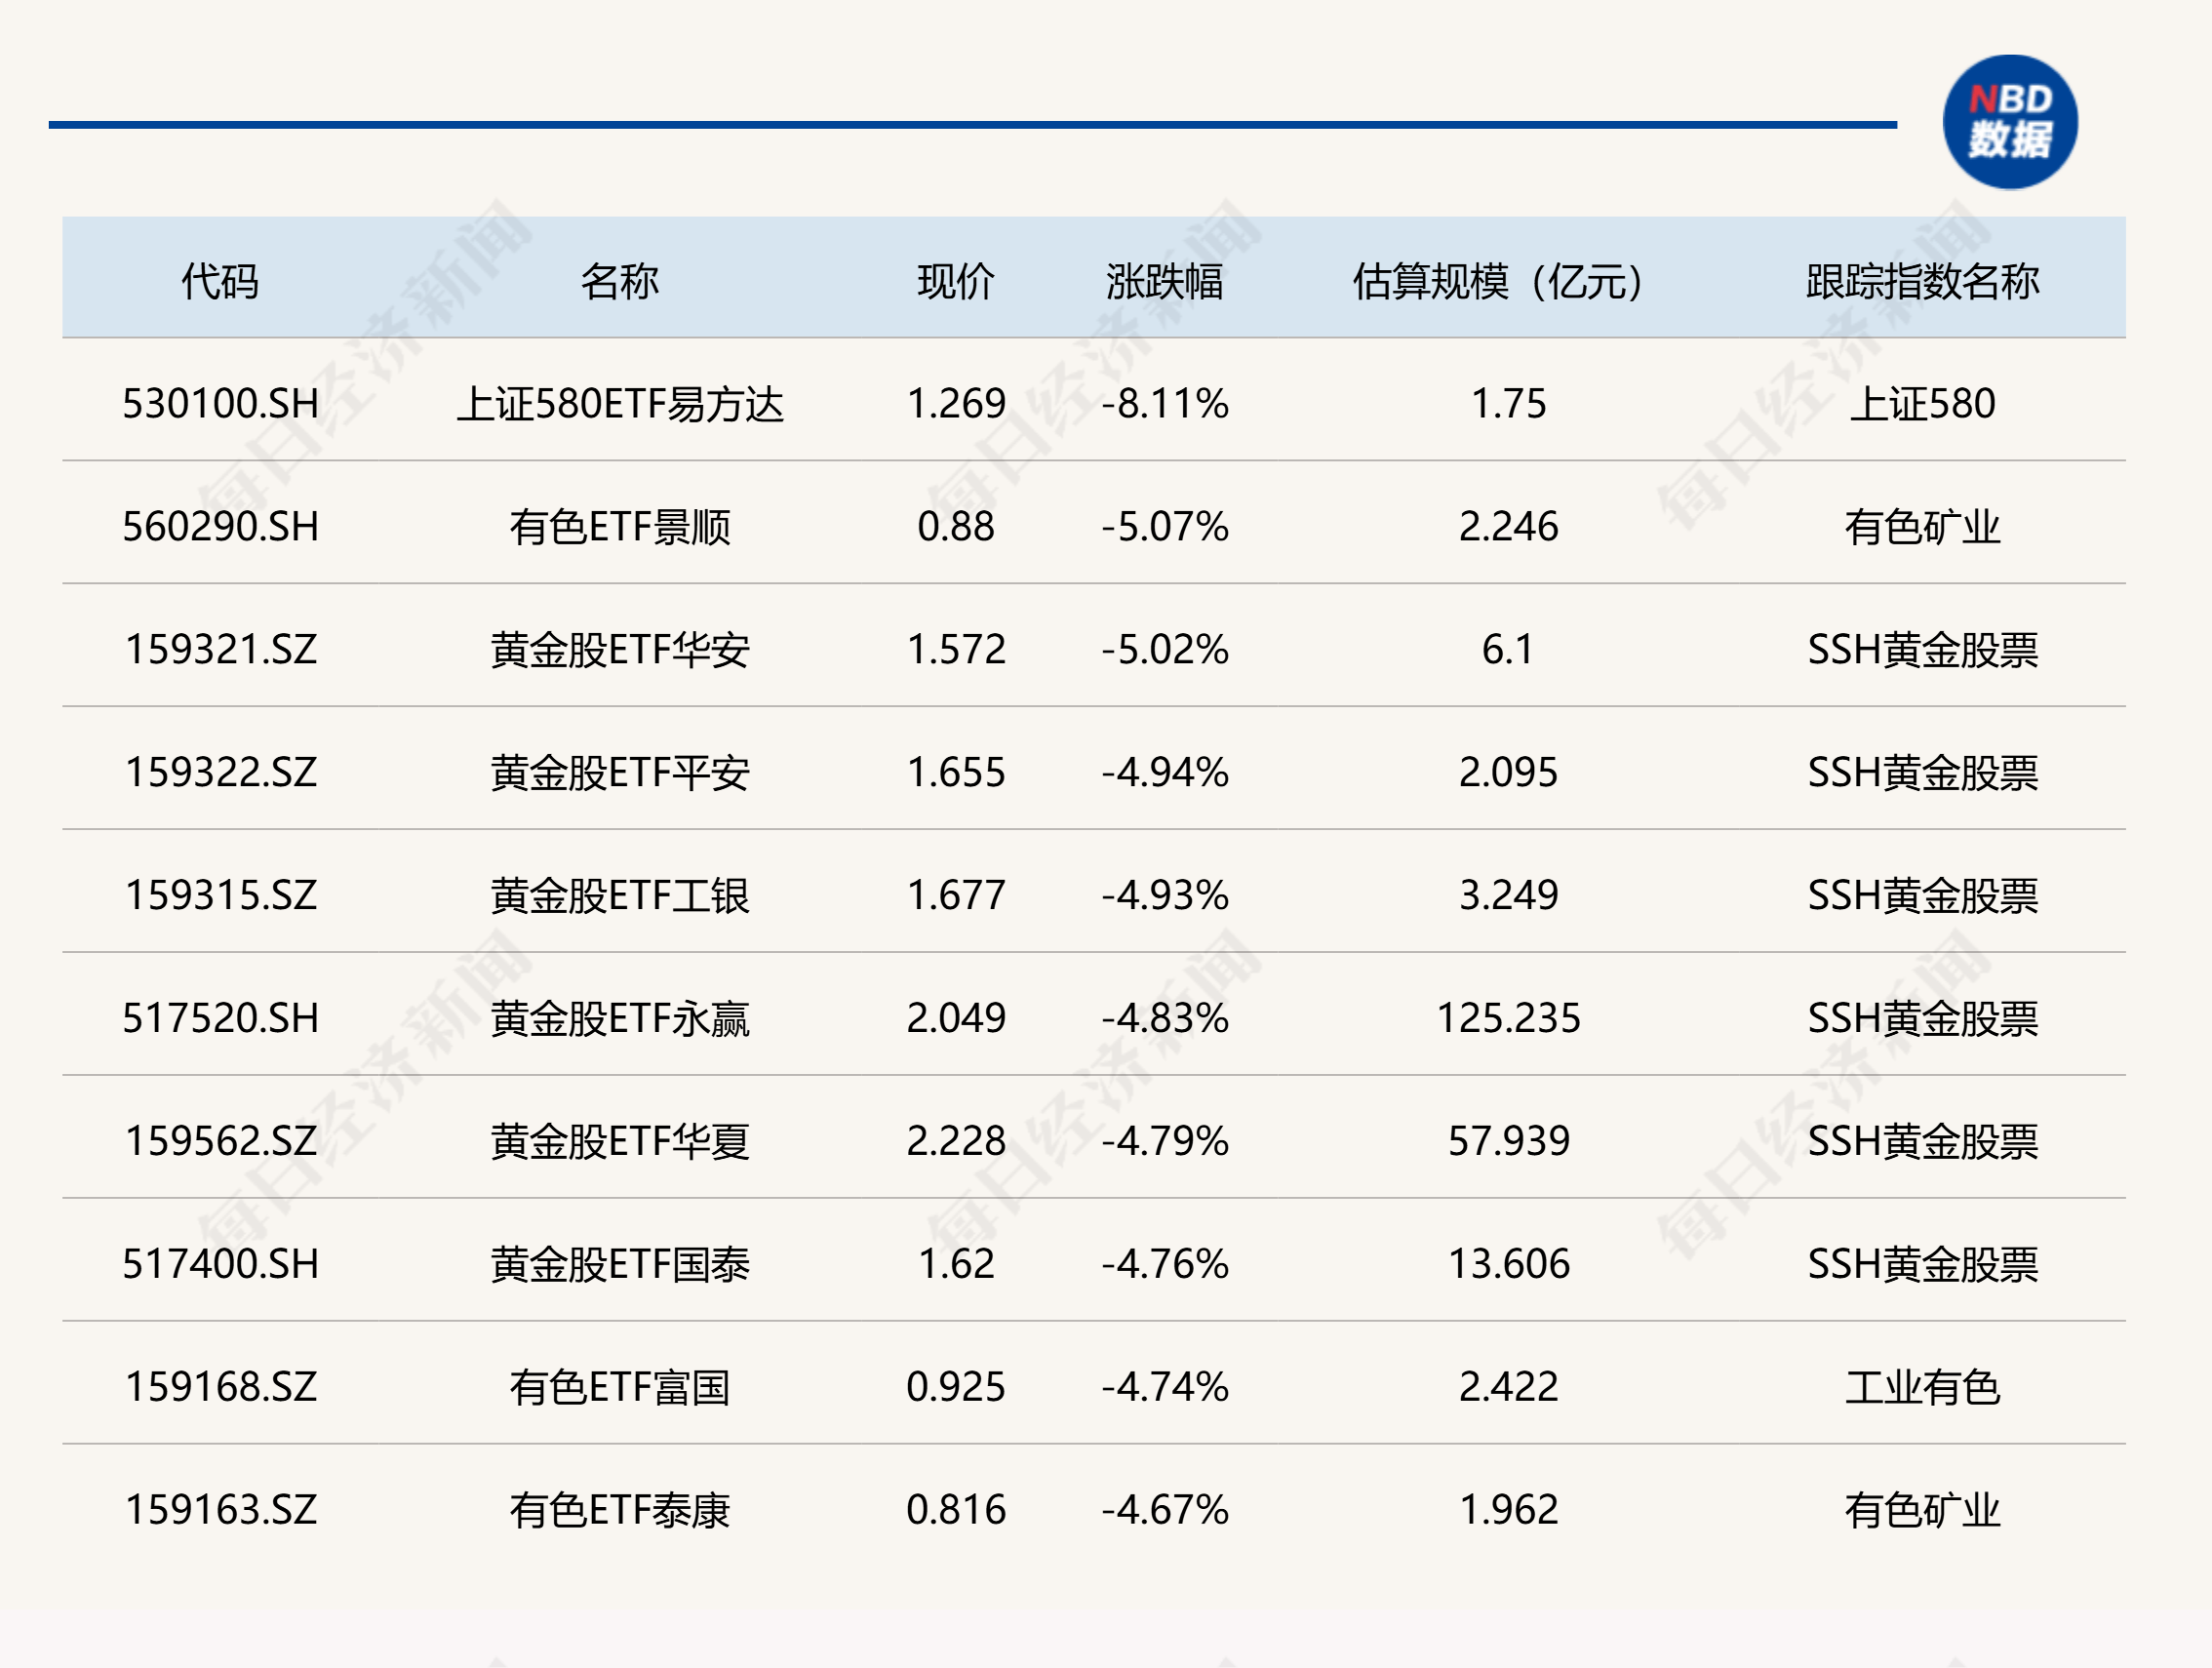Select the fund name 有色ETF景顺

[620, 527]
